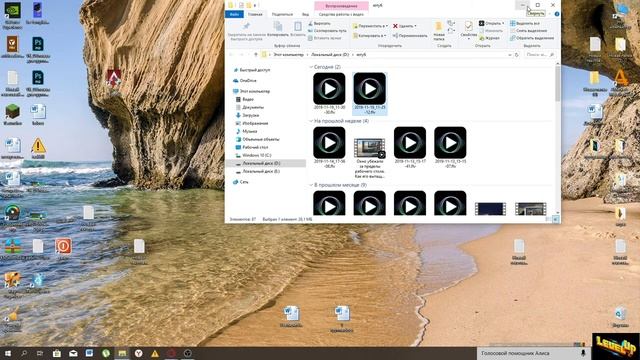This screenshot has height=360, width=640.
Task: Open Yandex Browser on taskbar
Action: [x=138, y=353]
